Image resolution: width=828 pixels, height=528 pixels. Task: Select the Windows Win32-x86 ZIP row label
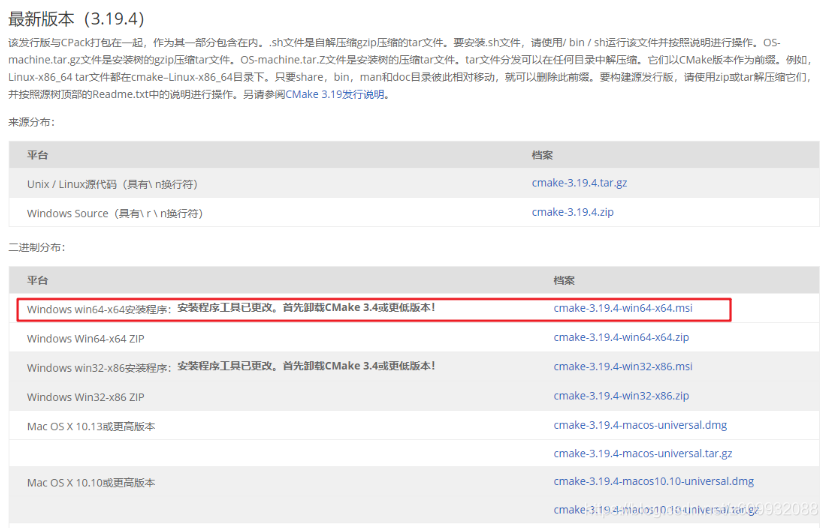[x=86, y=397]
